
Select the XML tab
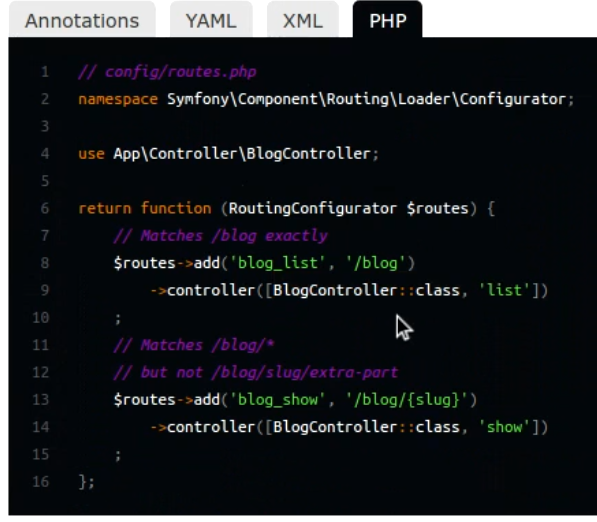pyautogui.click(x=303, y=20)
